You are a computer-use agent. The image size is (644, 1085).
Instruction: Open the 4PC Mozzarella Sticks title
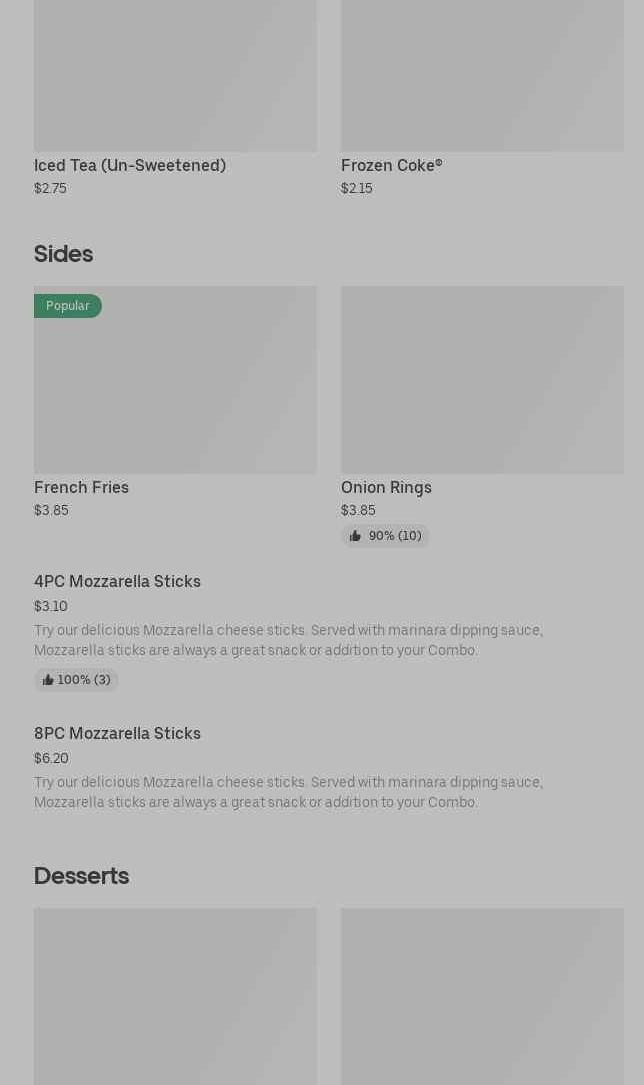(x=117, y=582)
